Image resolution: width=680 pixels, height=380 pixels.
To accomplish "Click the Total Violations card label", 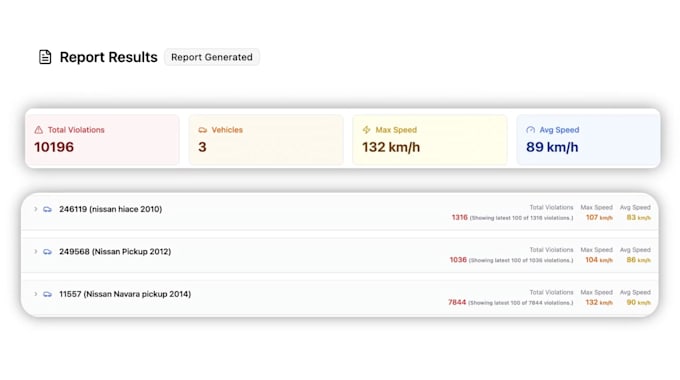I will click(76, 130).
